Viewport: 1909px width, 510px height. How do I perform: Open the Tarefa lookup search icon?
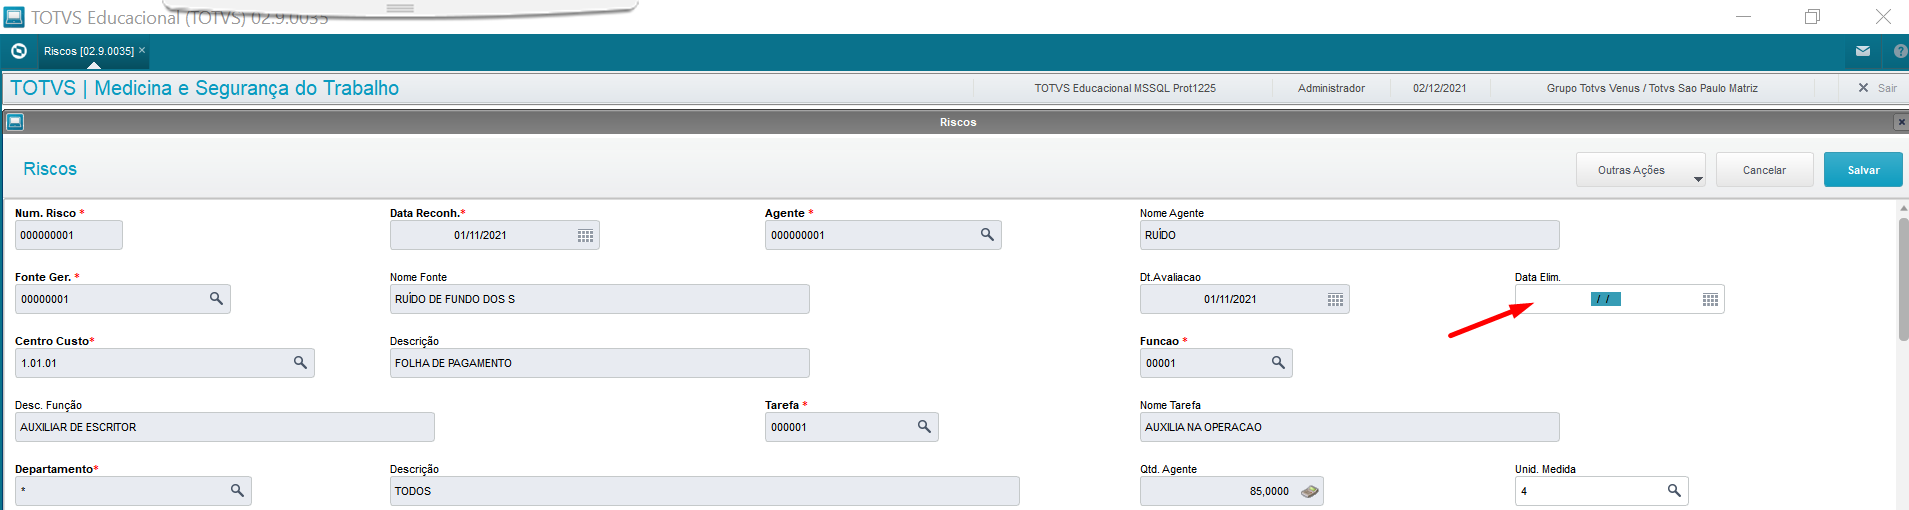click(924, 427)
